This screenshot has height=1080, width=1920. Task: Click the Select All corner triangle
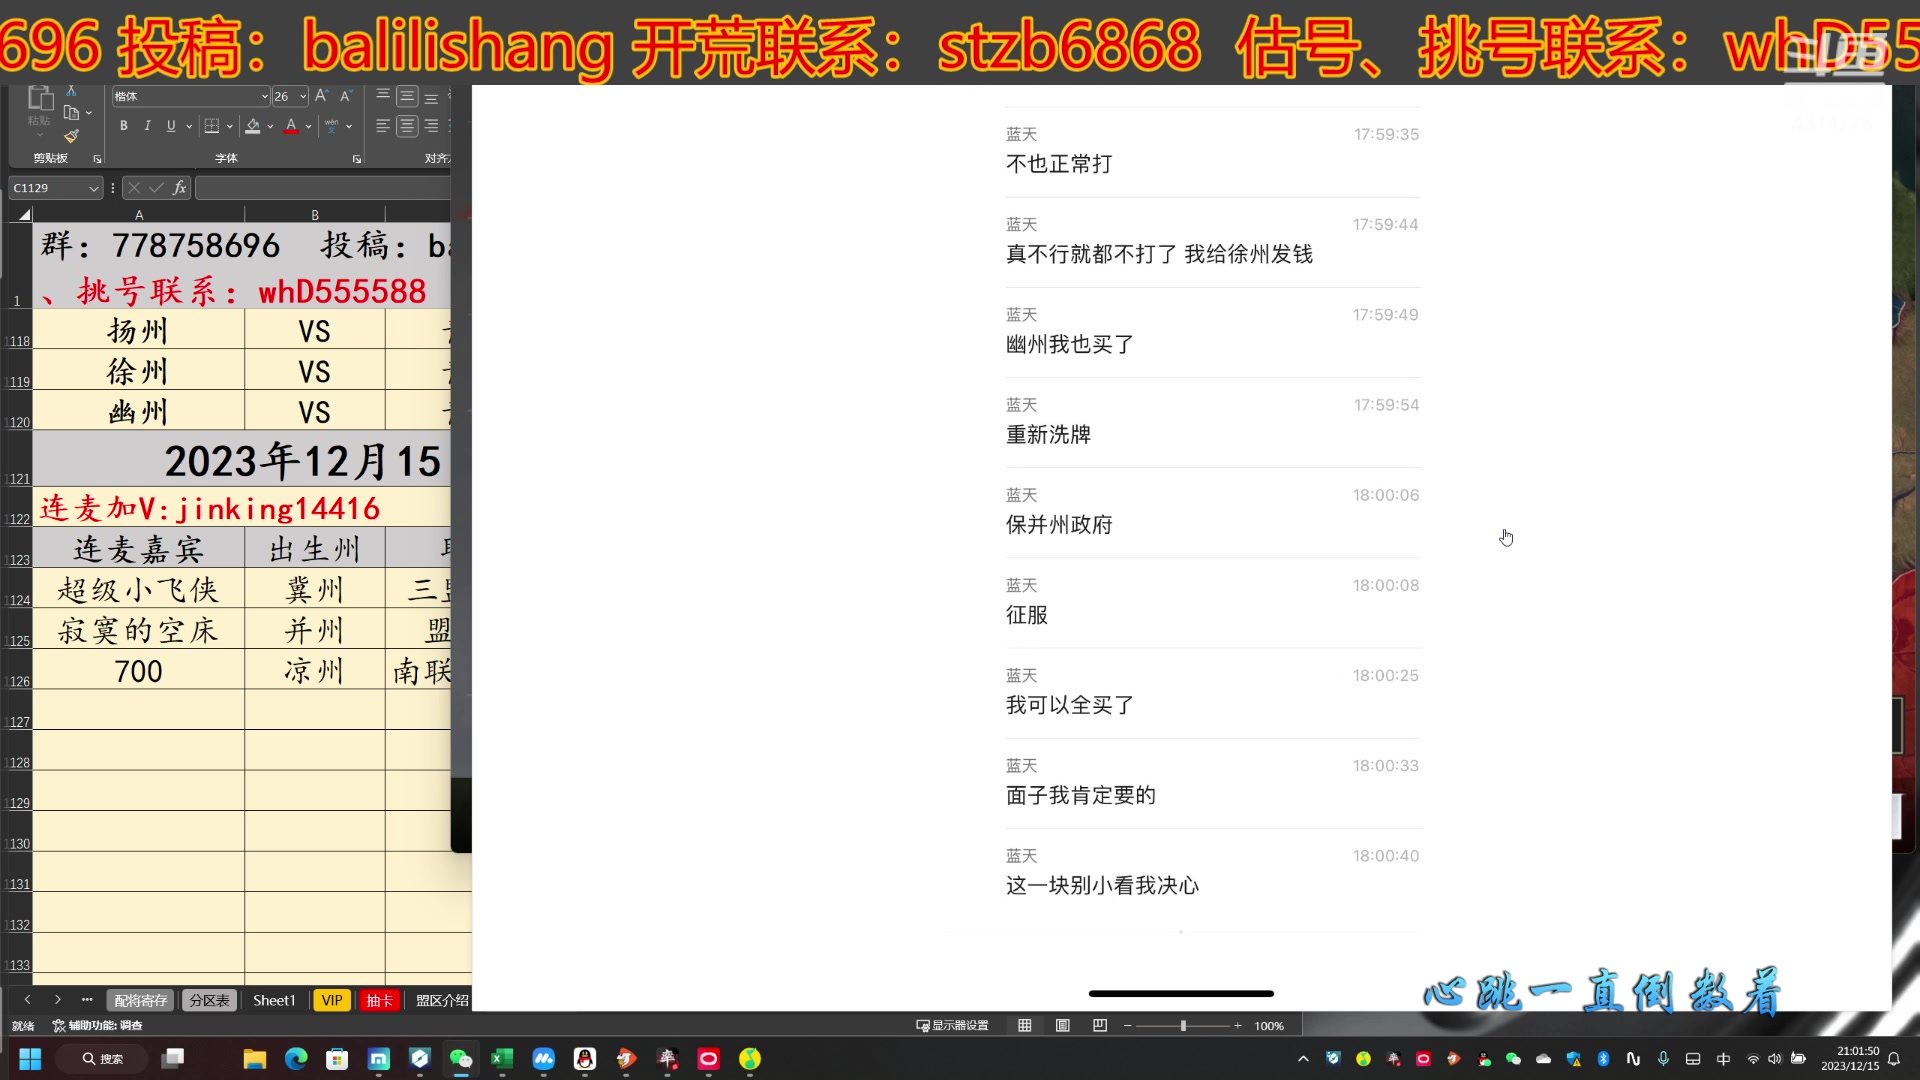point(24,214)
